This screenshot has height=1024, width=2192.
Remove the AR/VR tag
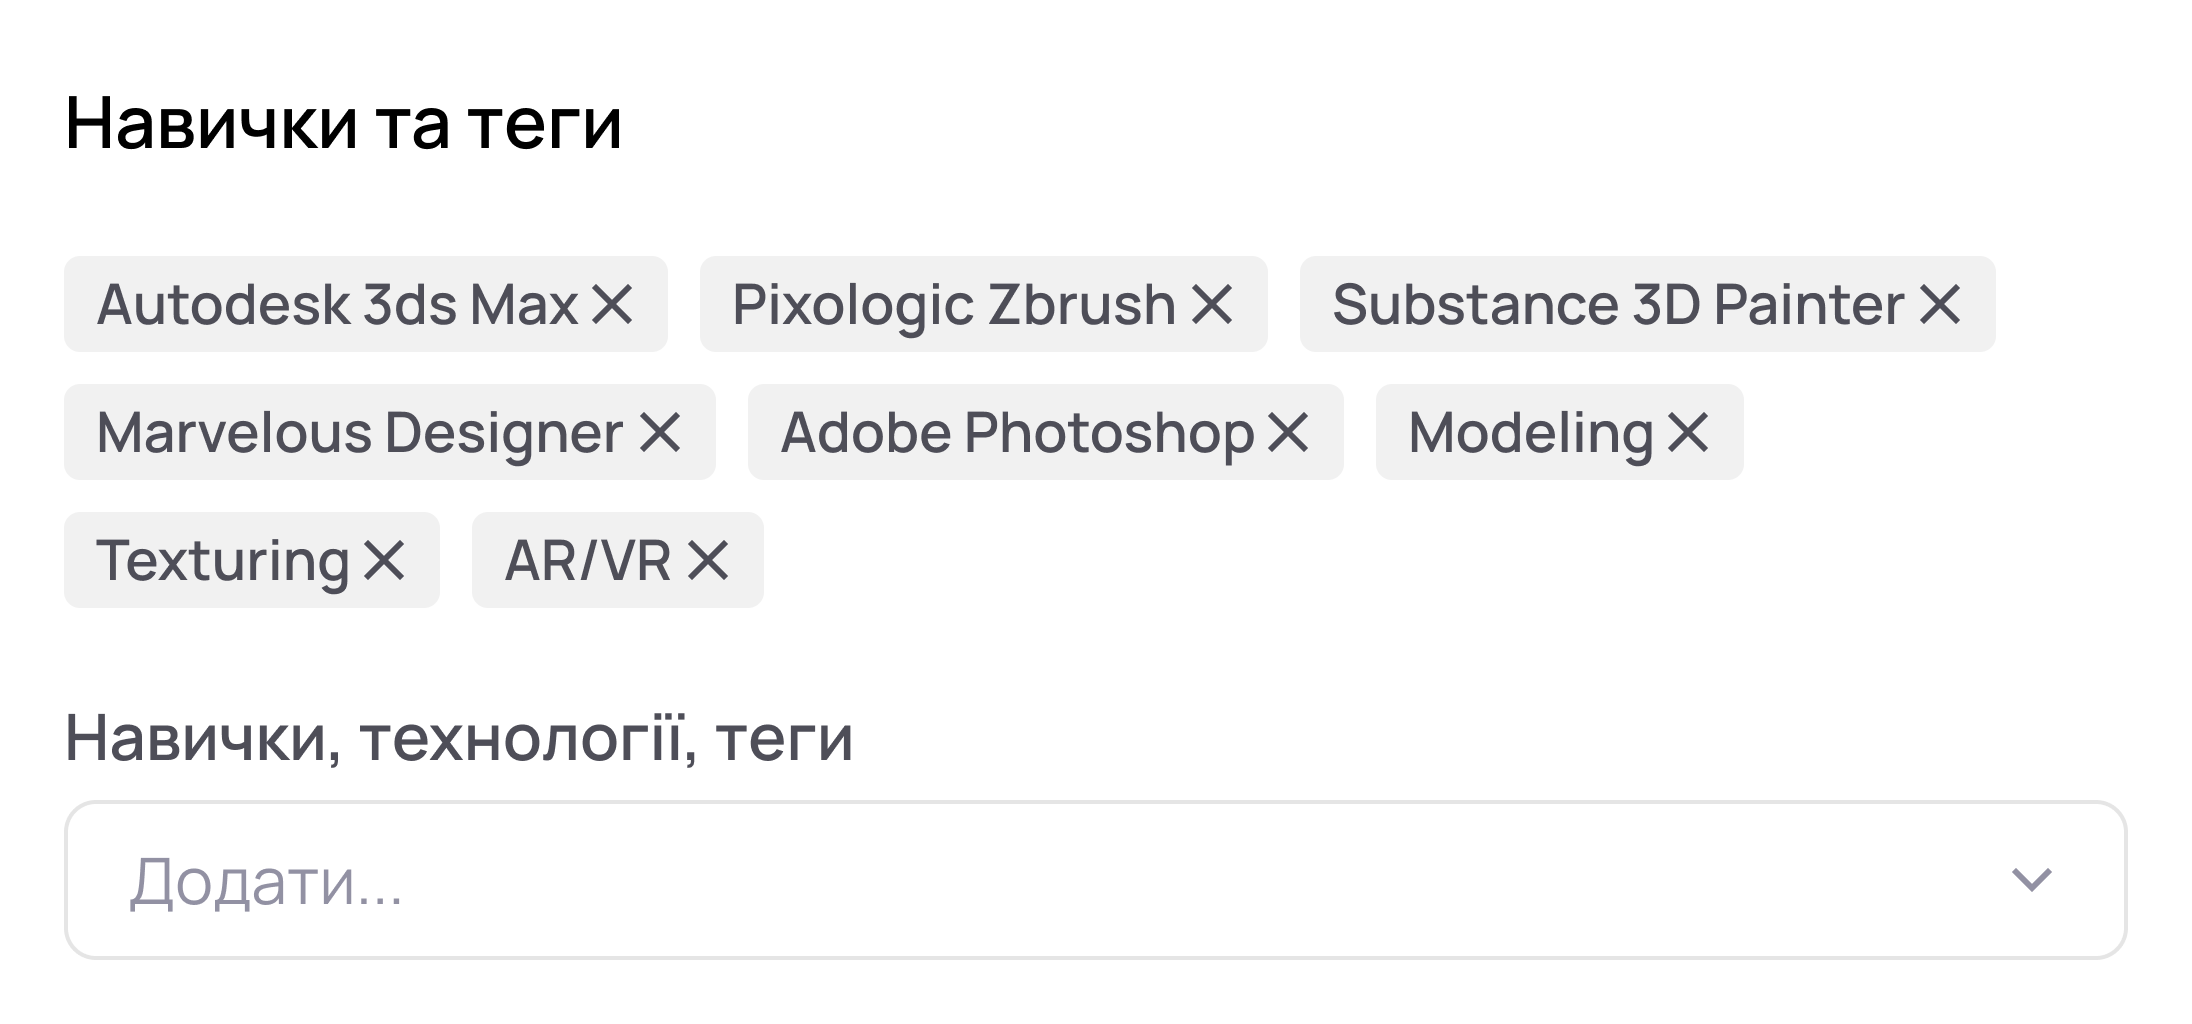point(711,560)
